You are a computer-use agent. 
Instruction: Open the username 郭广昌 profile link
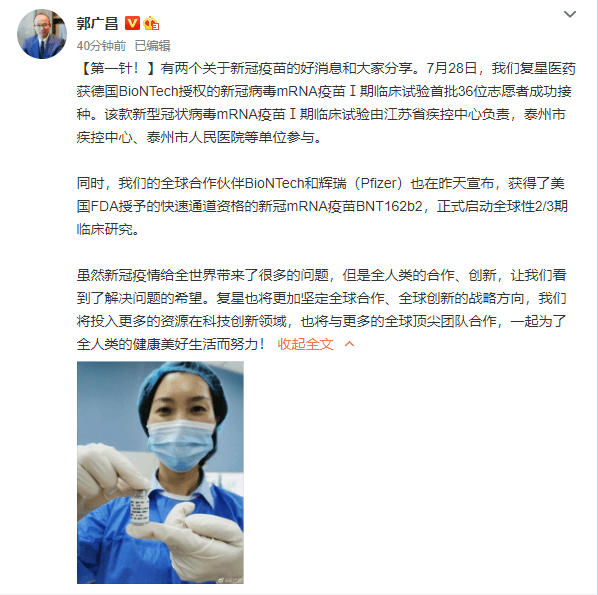[98, 23]
